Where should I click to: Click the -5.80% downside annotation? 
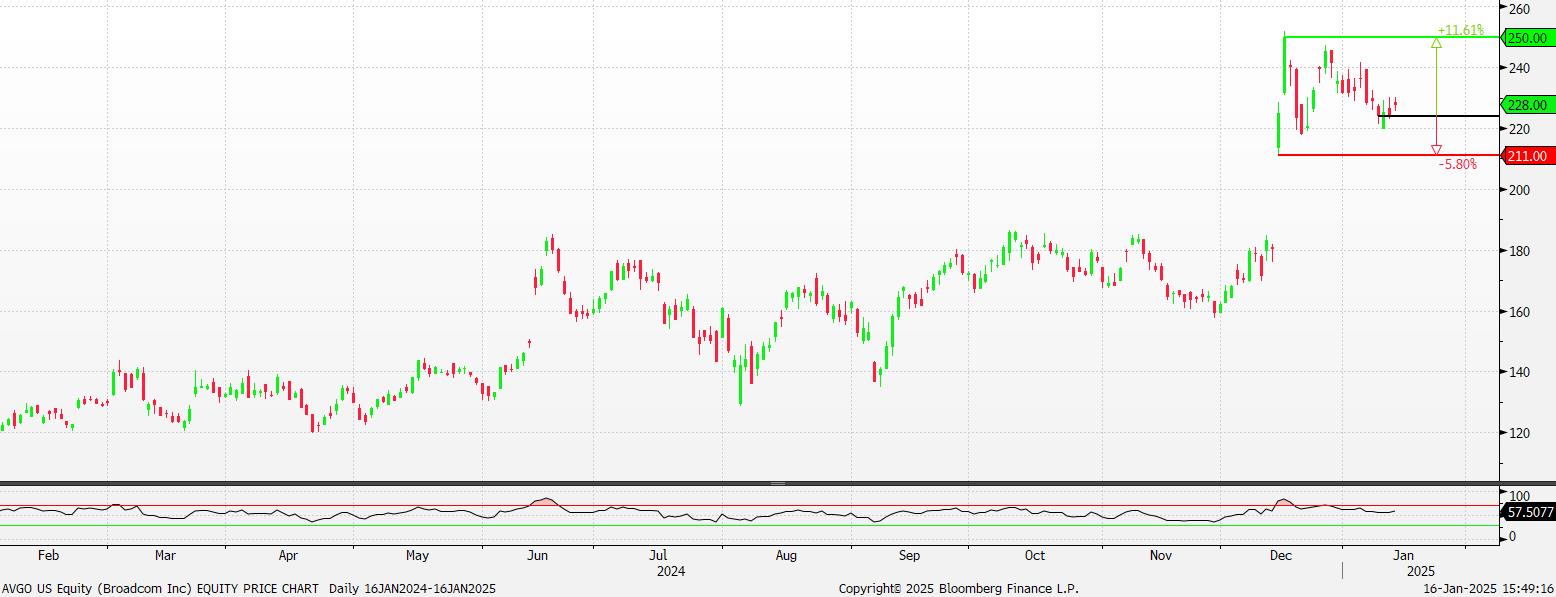[1457, 164]
